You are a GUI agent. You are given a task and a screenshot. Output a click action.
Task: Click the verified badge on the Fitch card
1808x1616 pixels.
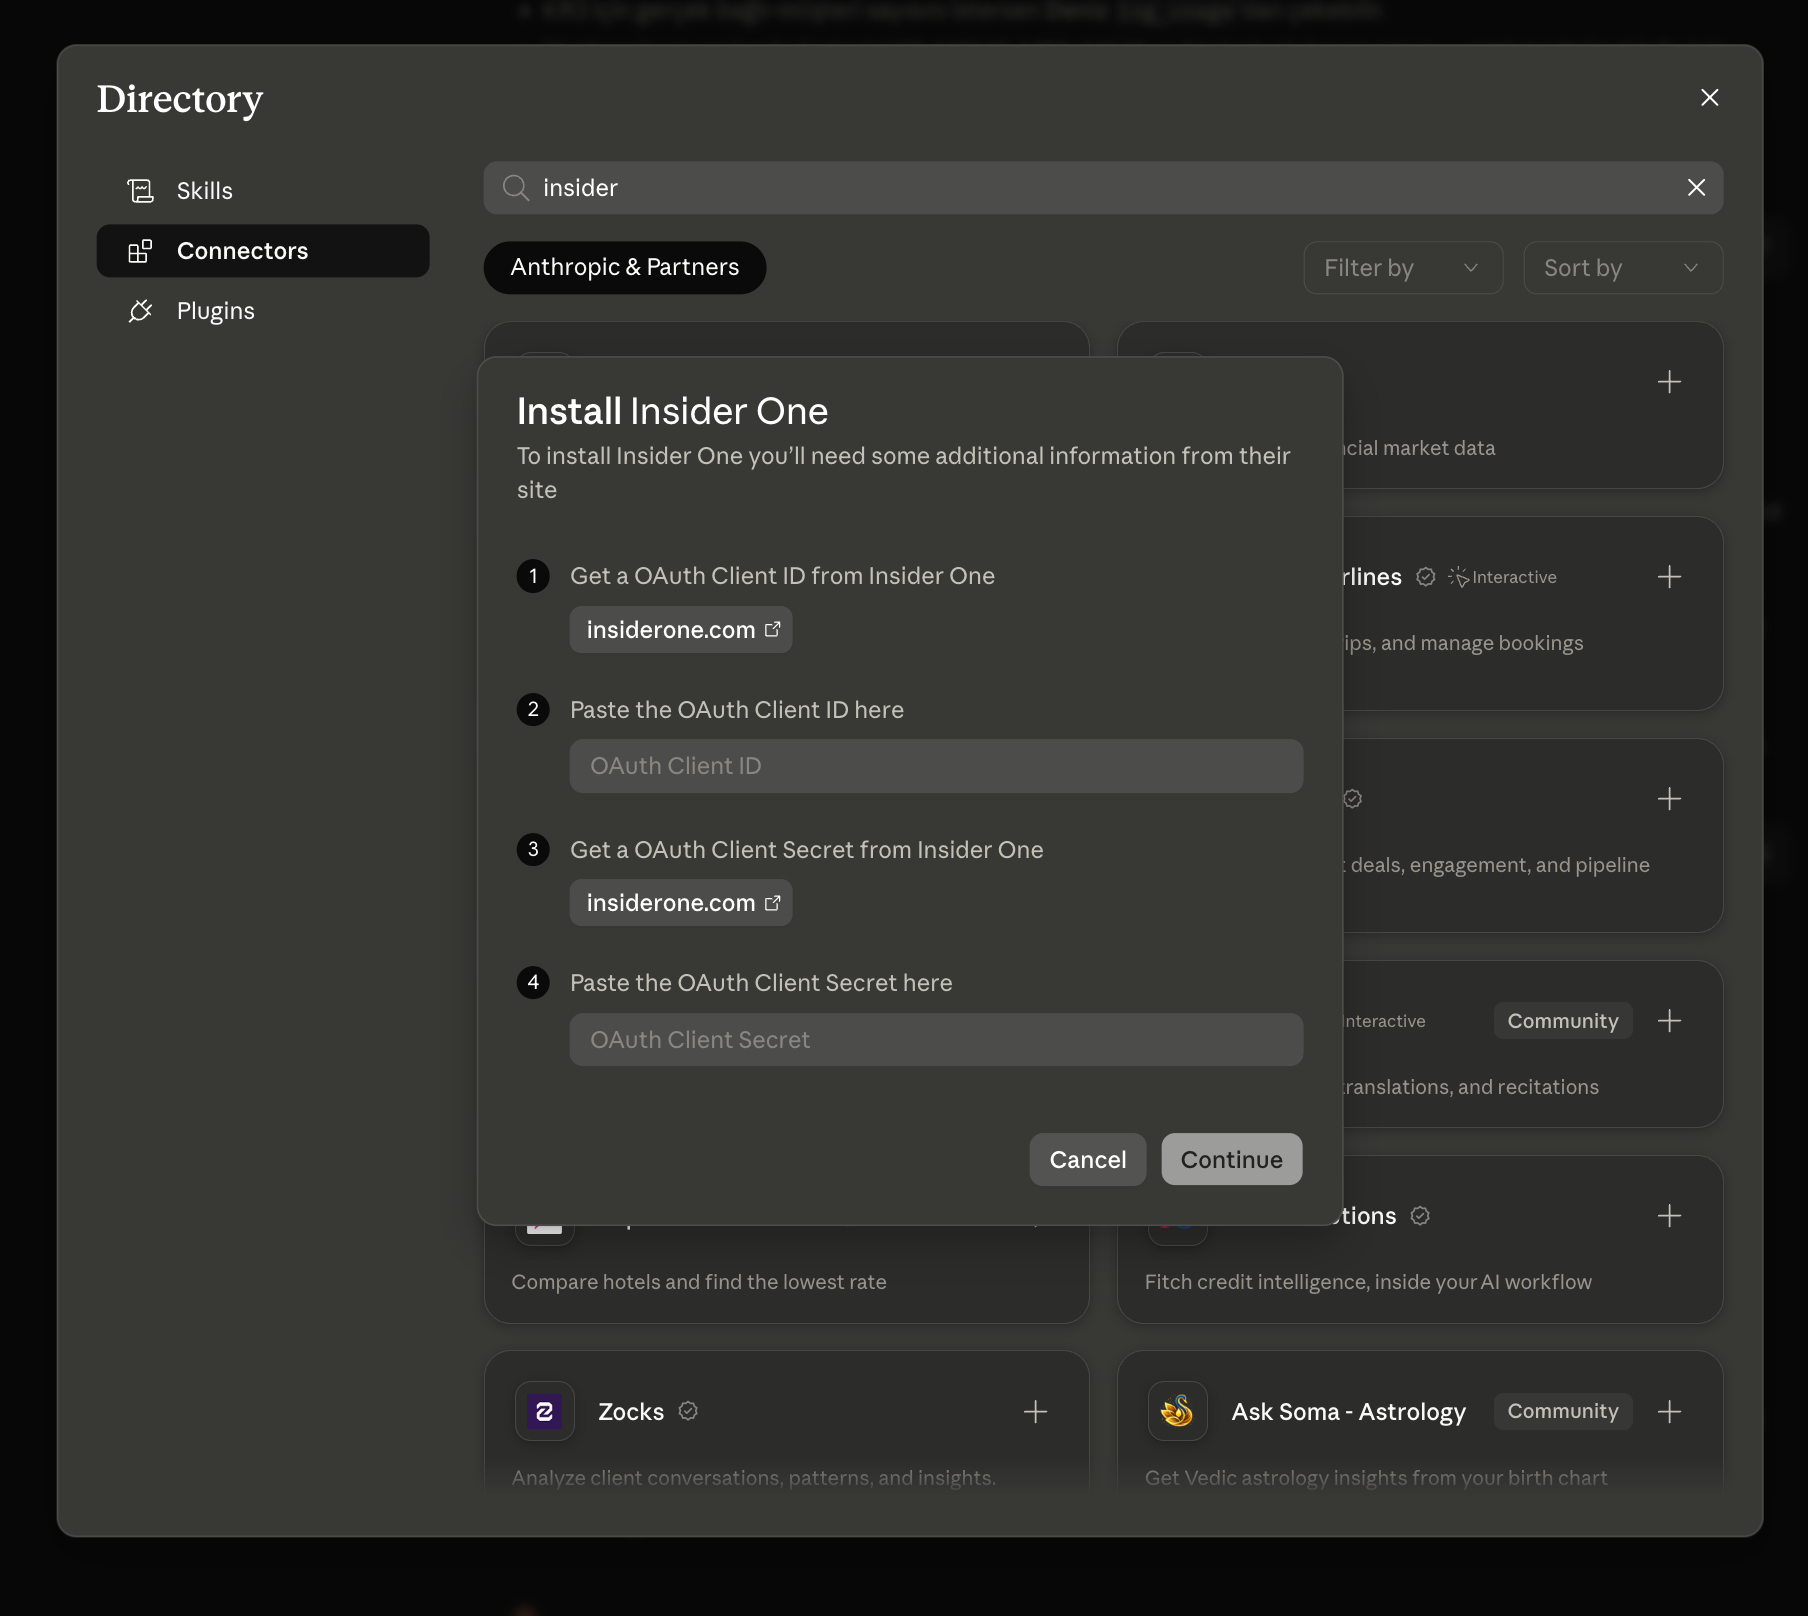coord(1420,1216)
